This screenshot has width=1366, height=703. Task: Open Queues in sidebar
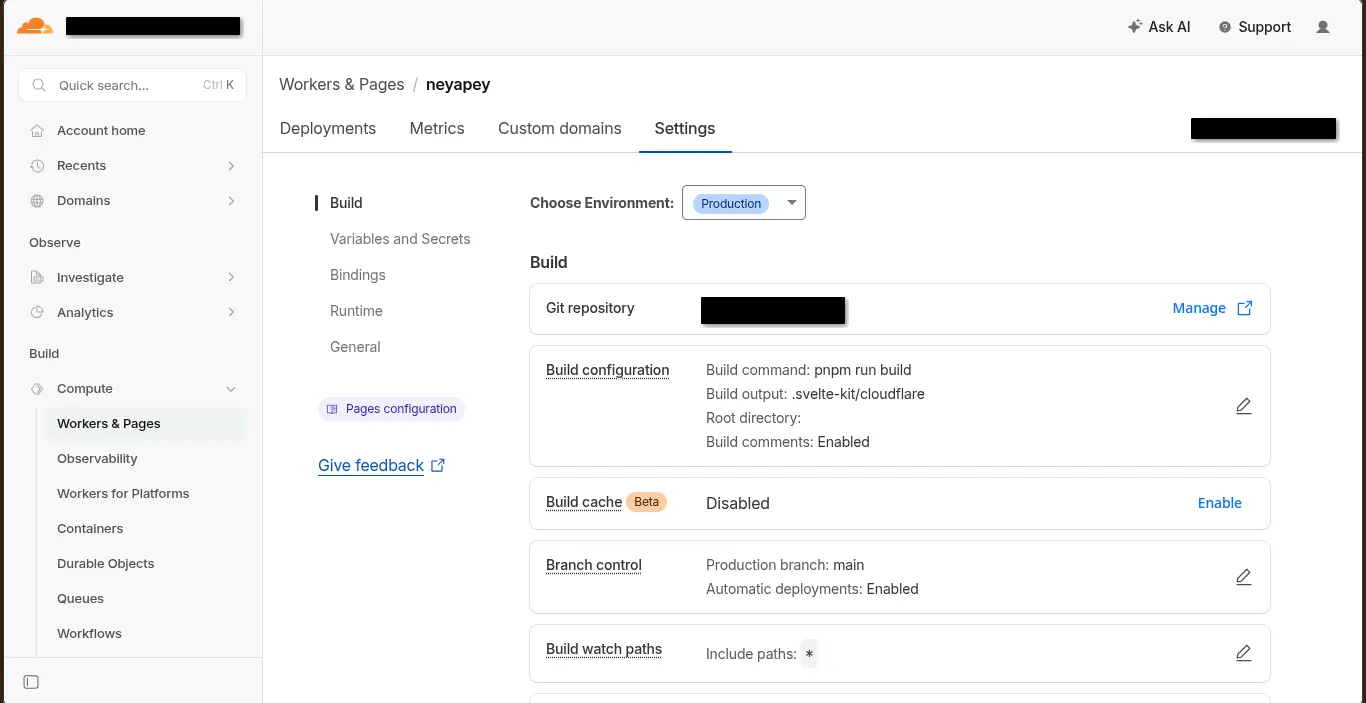[x=80, y=599]
